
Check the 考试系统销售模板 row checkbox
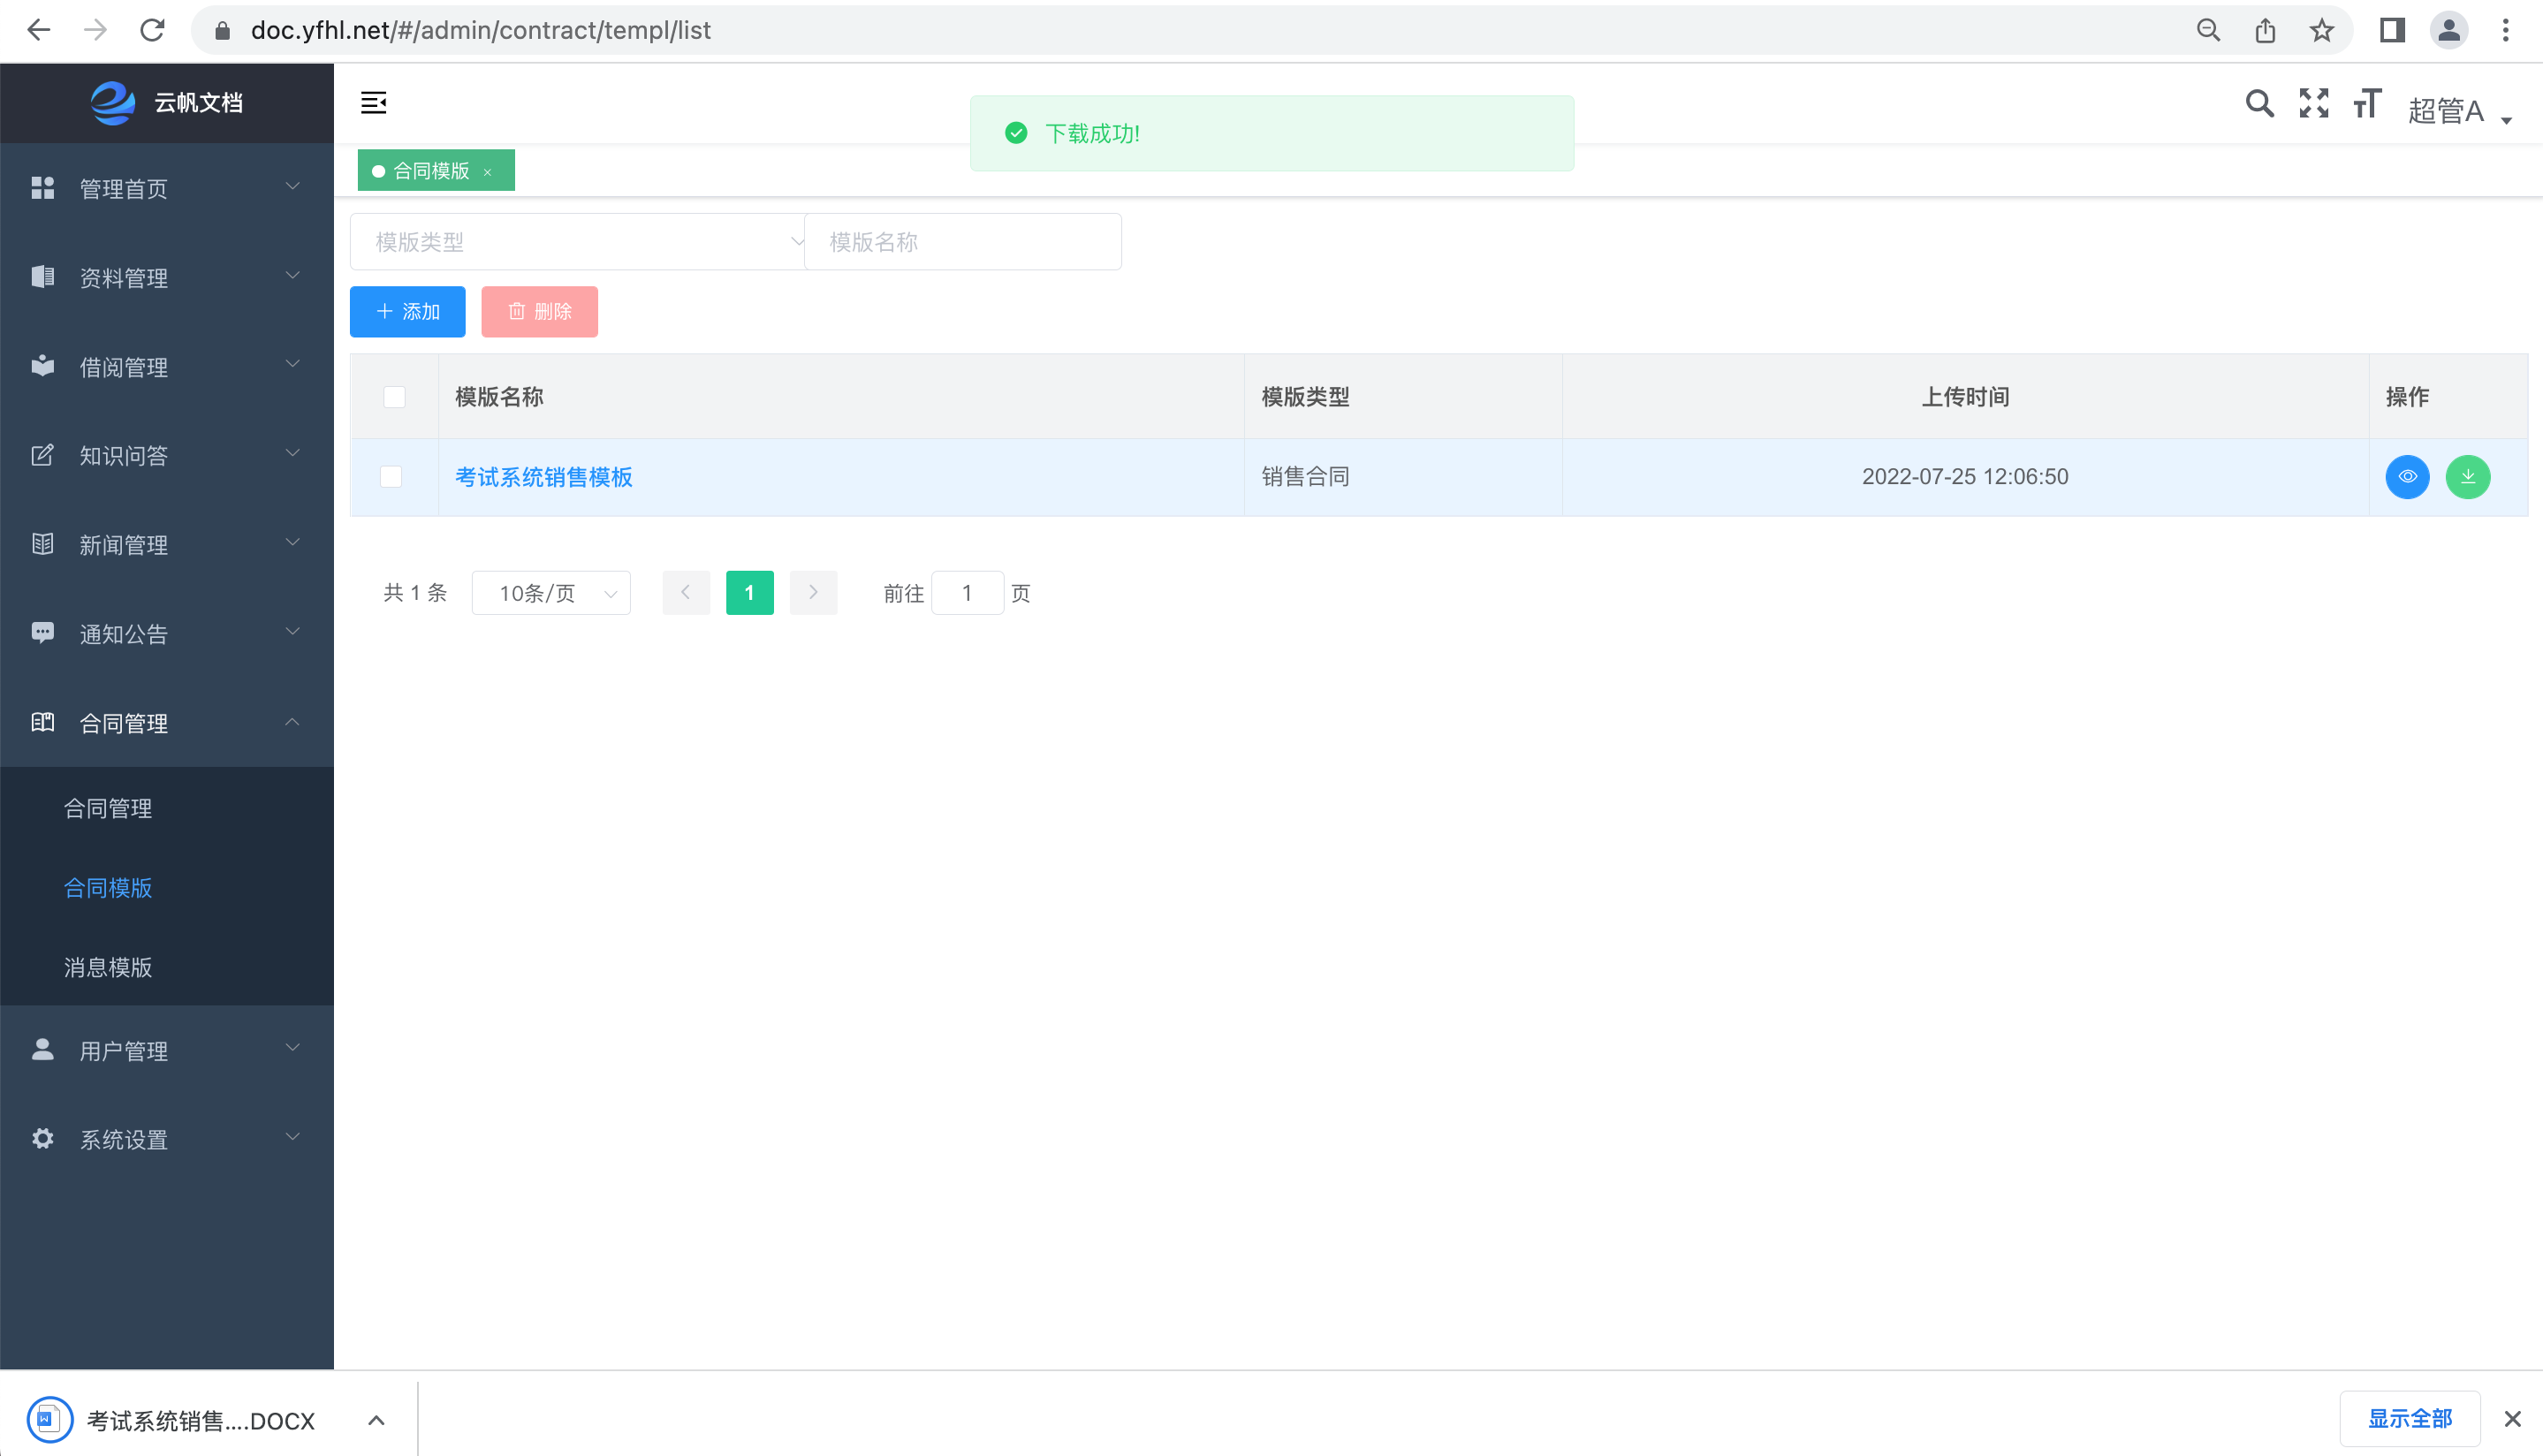coord(391,477)
